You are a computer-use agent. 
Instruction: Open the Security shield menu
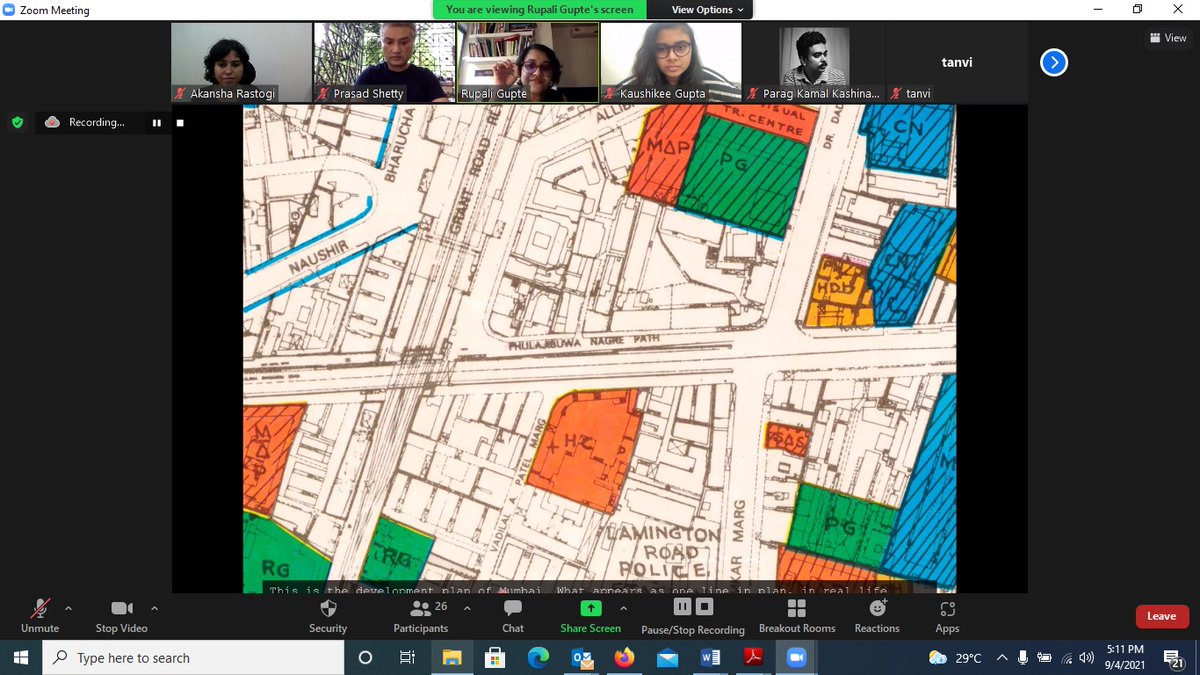click(x=328, y=615)
